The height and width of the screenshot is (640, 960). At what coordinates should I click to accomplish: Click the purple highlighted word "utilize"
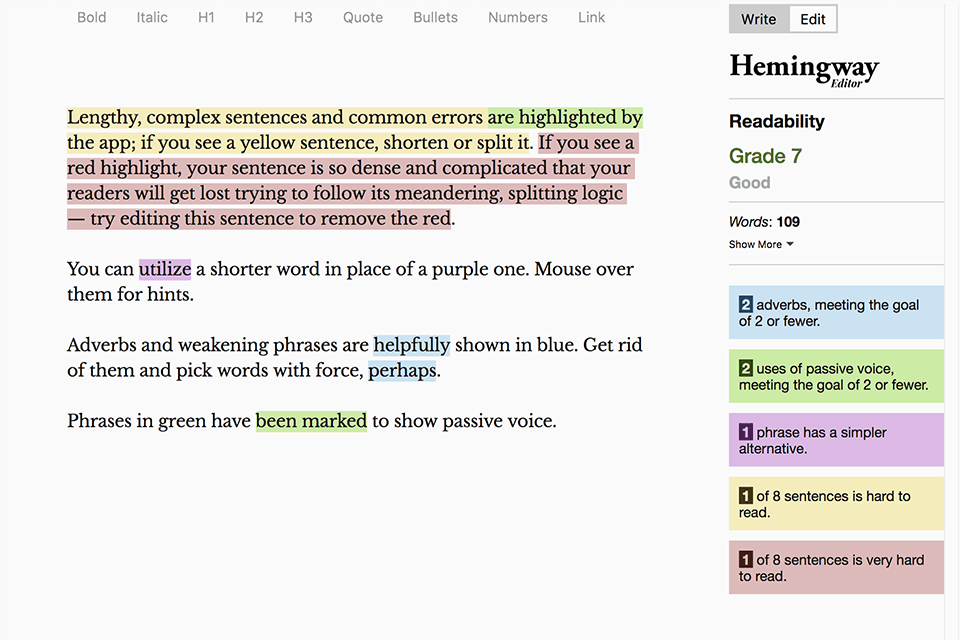point(165,269)
